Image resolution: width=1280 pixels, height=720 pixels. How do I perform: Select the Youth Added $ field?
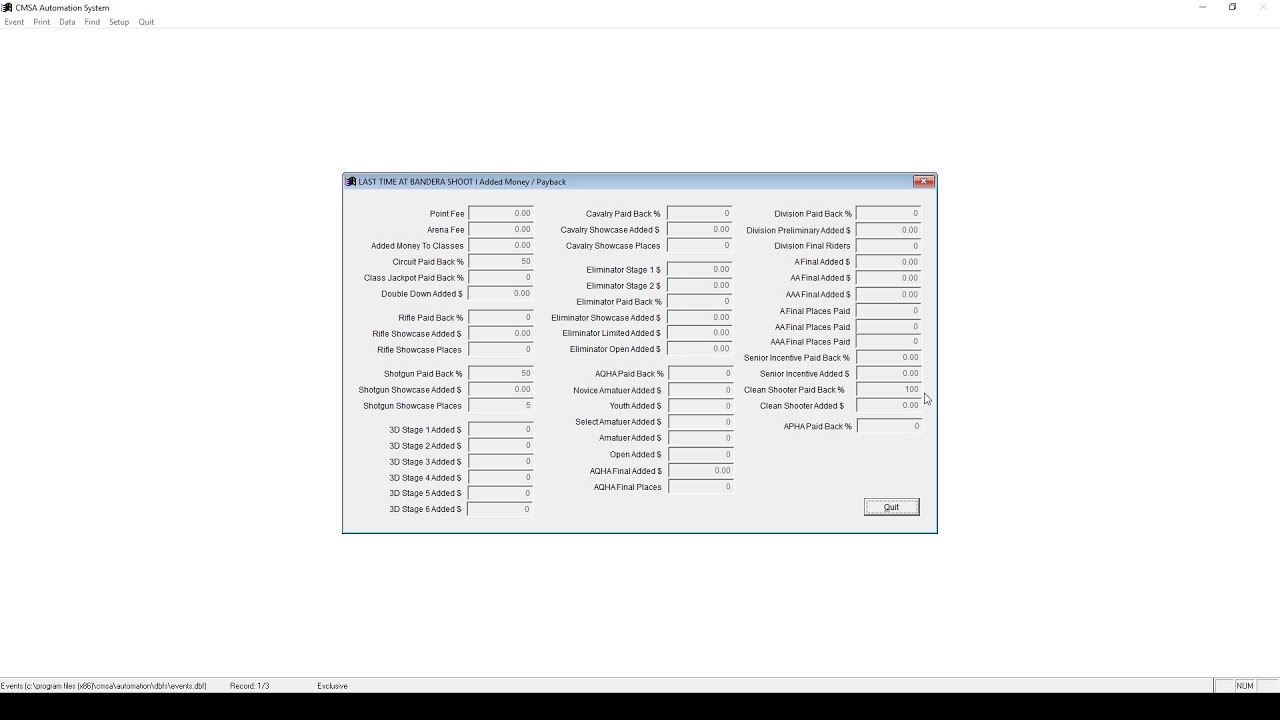tap(700, 405)
